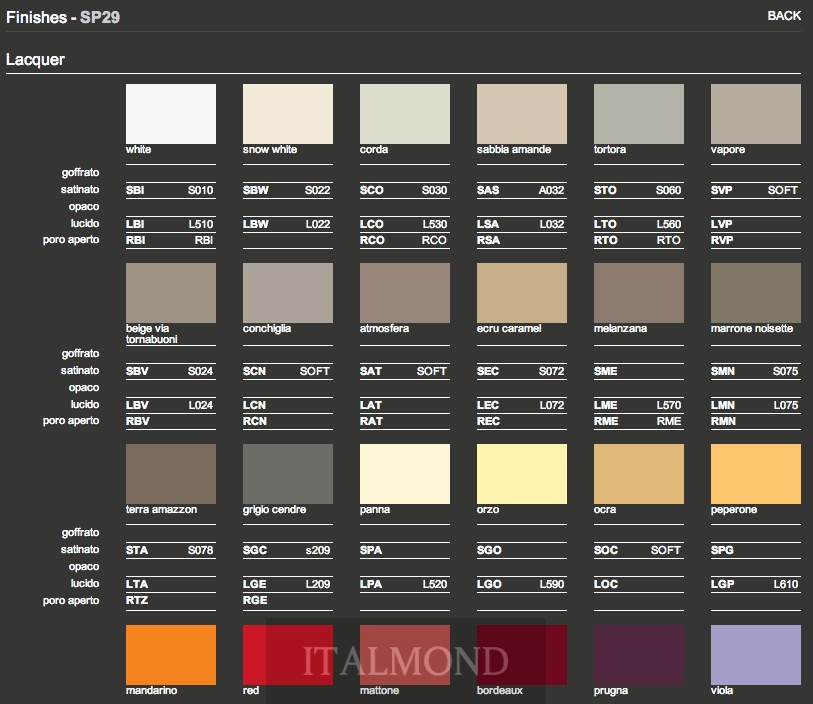Click the L610 code under peperone
The width and height of the screenshot is (813, 704).
tap(786, 584)
